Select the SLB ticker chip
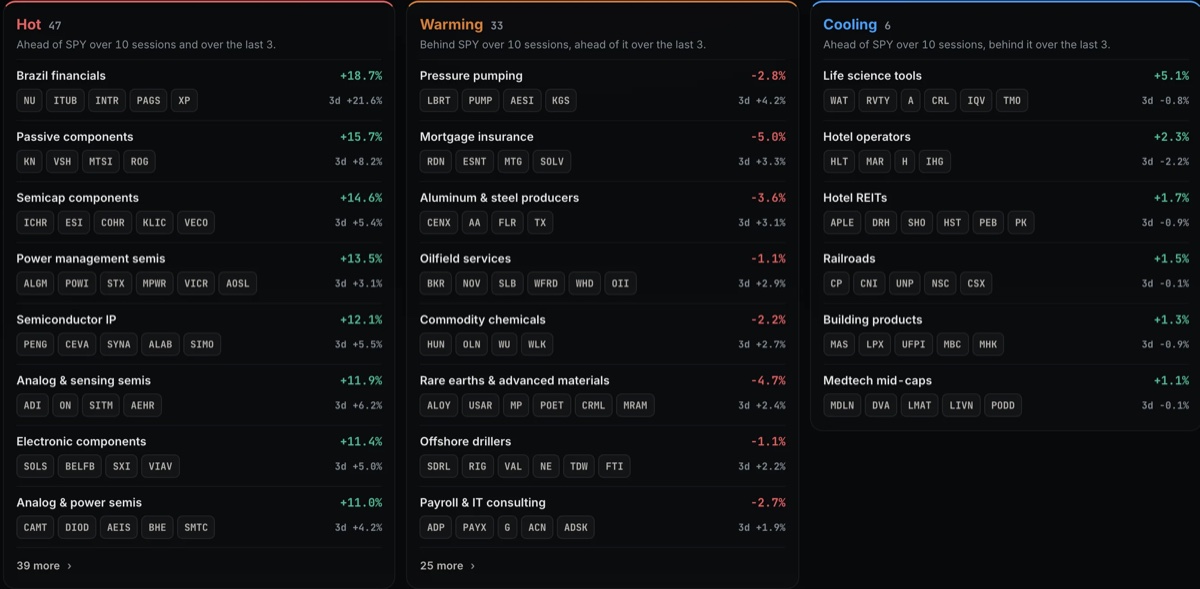 tap(507, 284)
